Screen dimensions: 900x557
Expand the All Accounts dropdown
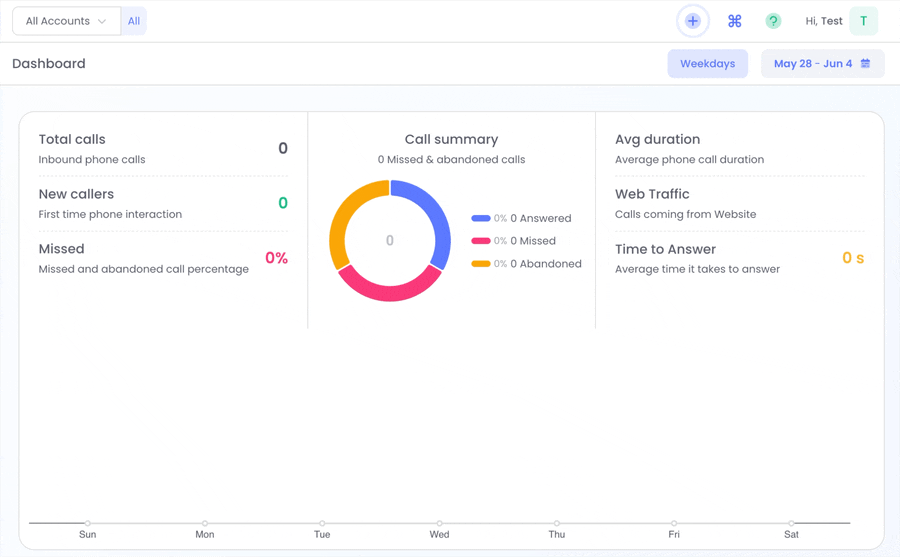pyautogui.click(x=67, y=21)
